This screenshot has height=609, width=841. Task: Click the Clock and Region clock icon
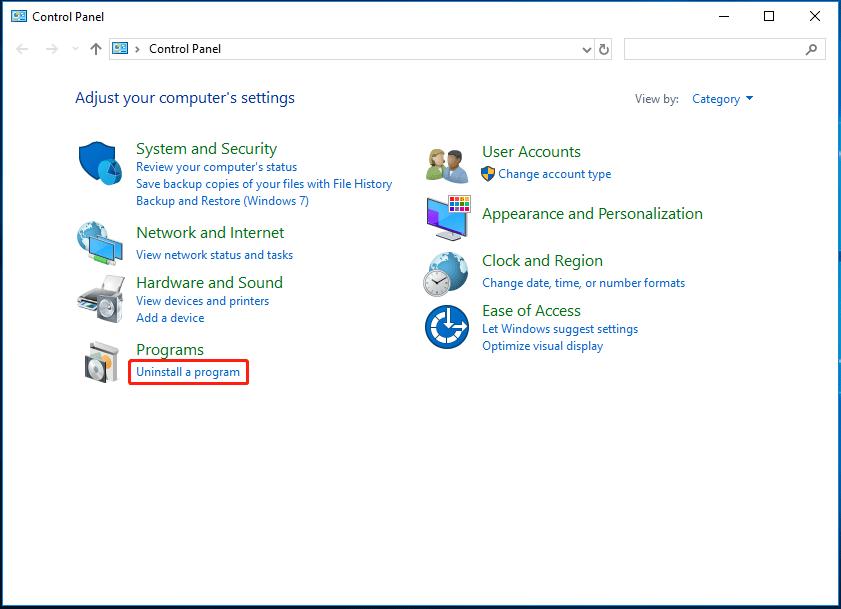(x=446, y=272)
